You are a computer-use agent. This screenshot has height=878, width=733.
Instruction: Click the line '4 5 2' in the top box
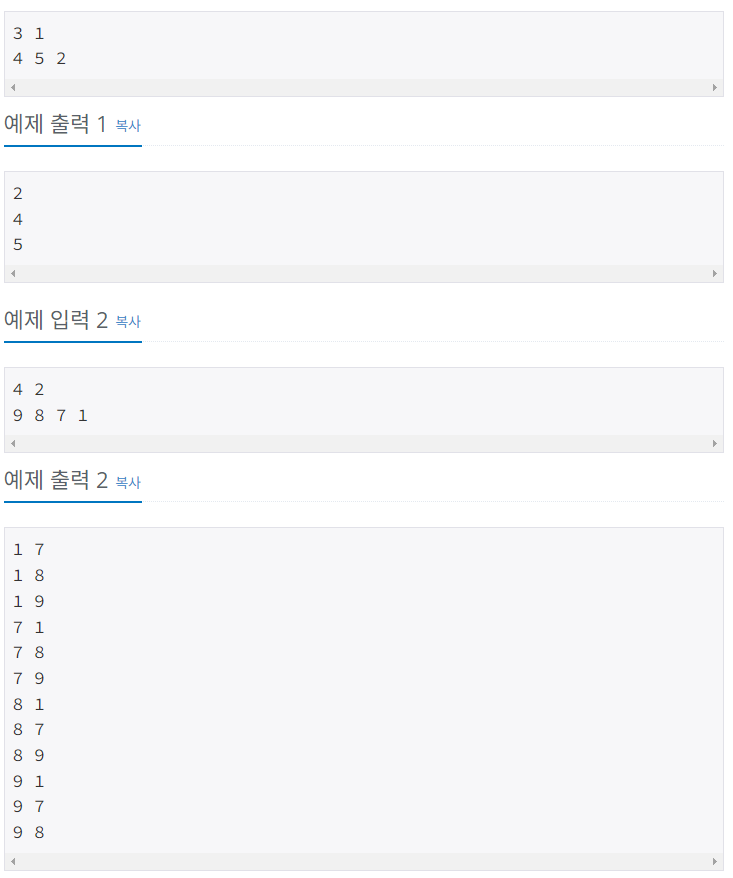click(x=40, y=58)
